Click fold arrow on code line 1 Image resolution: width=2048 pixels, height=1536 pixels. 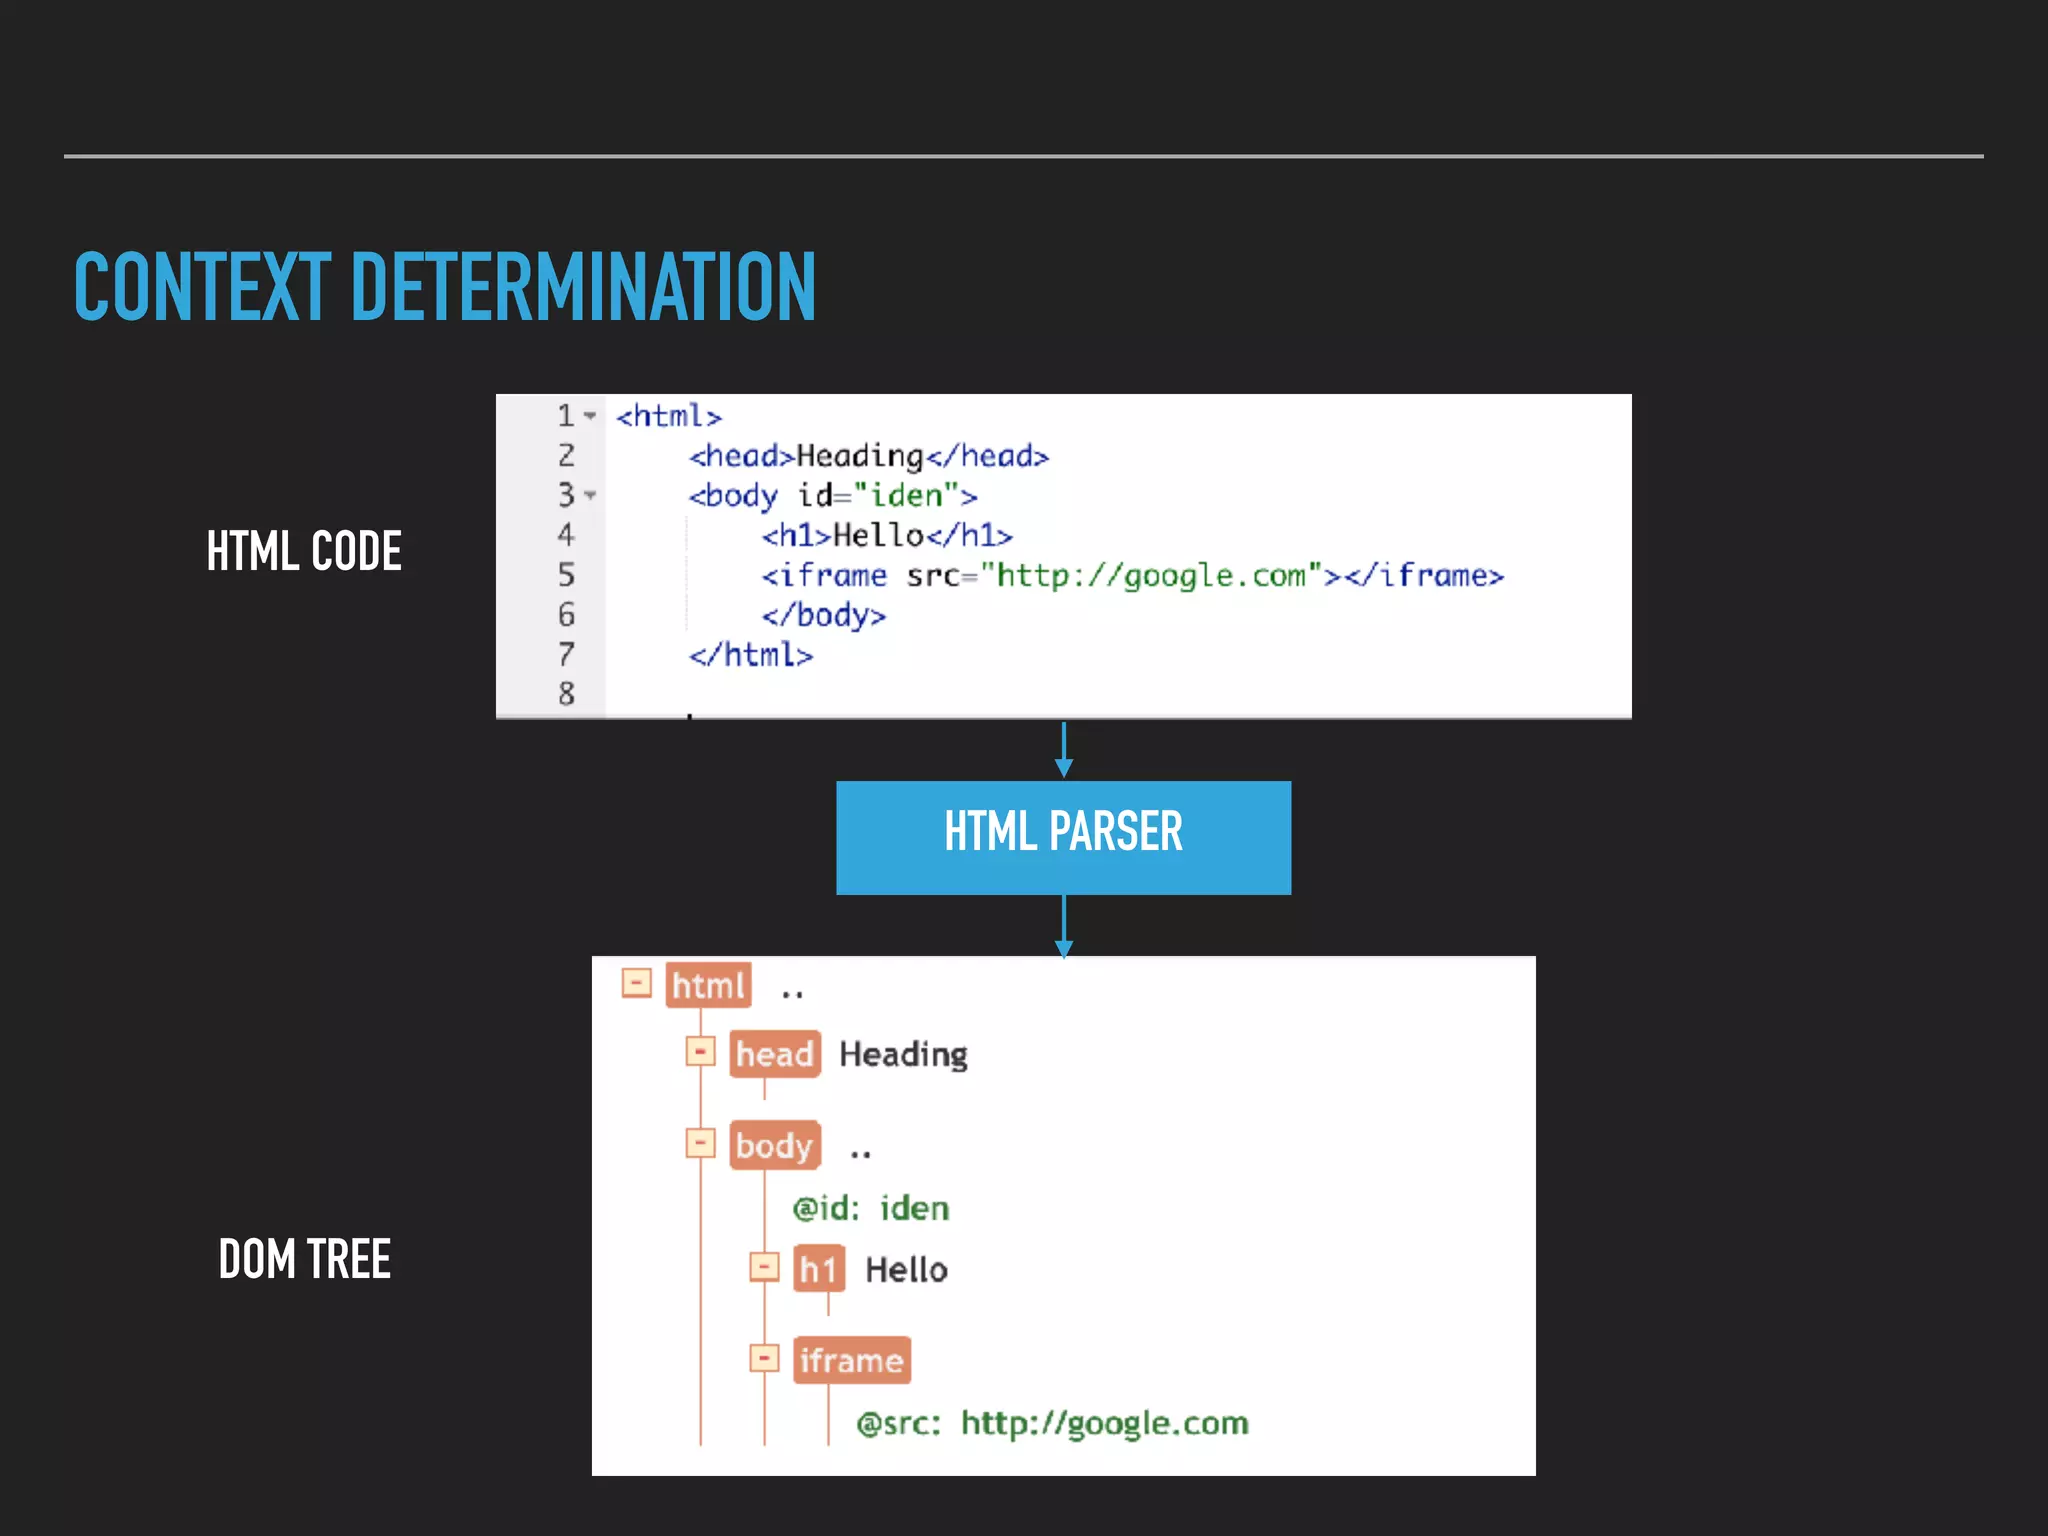coord(590,415)
